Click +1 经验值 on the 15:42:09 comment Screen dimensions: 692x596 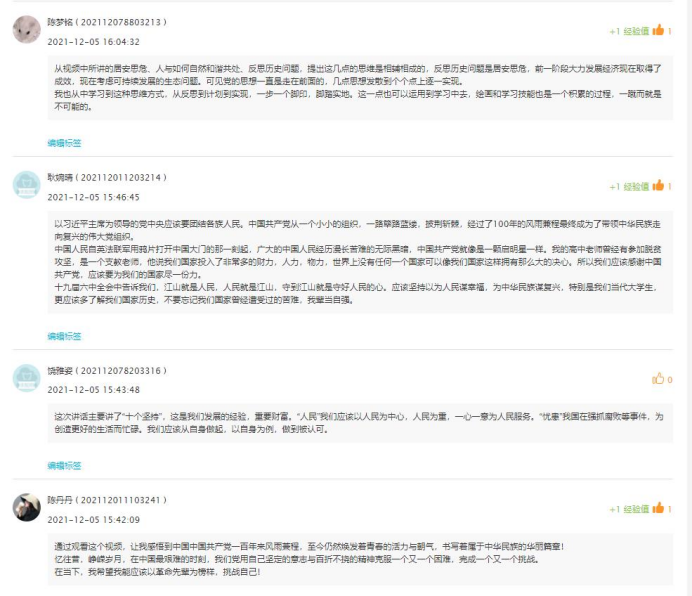(629, 509)
